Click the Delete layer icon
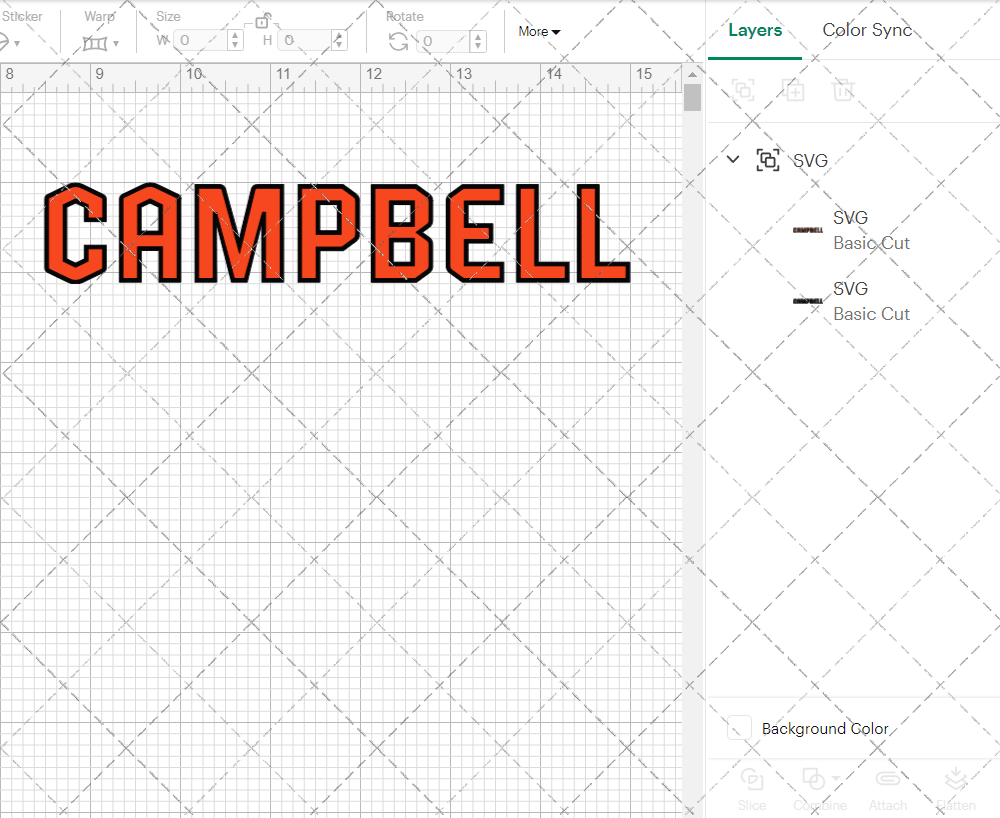Image resolution: width=1000 pixels, height=818 pixels. pos(843,90)
